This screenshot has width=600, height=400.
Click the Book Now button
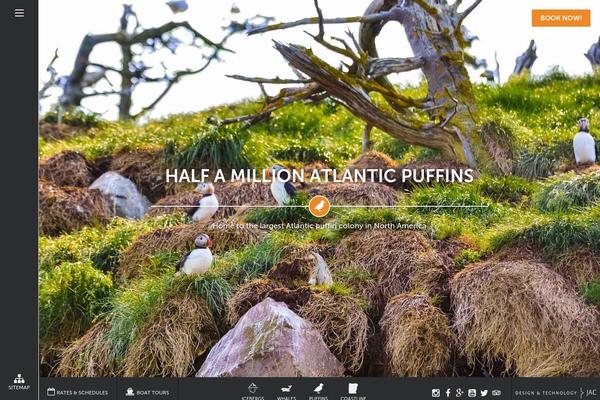561,18
